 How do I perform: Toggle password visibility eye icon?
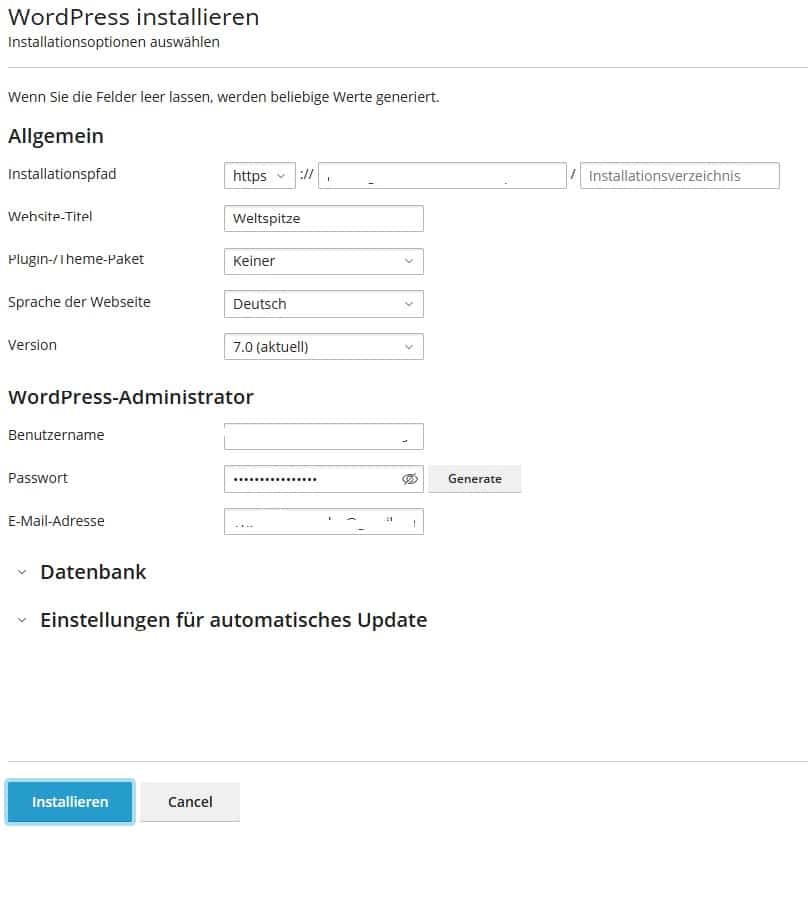410,479
